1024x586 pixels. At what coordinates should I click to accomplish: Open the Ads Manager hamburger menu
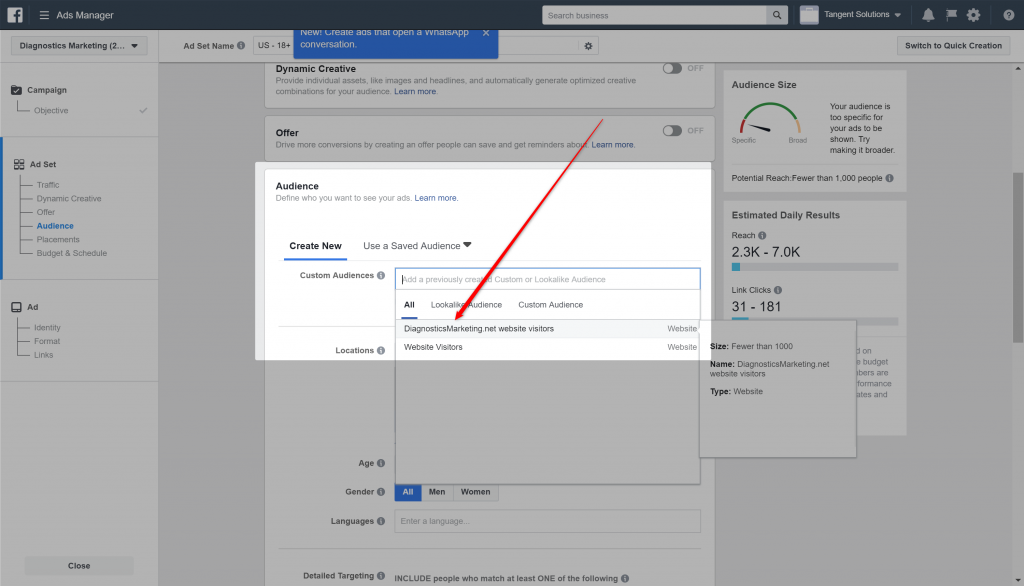coord(44,15)
